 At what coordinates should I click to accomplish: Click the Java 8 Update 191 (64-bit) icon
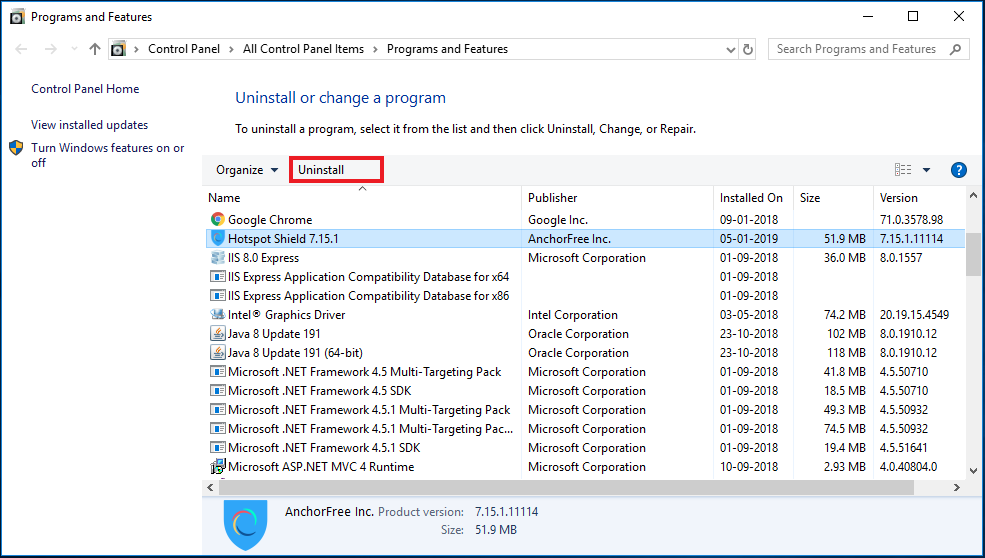(x=217, y=353)
